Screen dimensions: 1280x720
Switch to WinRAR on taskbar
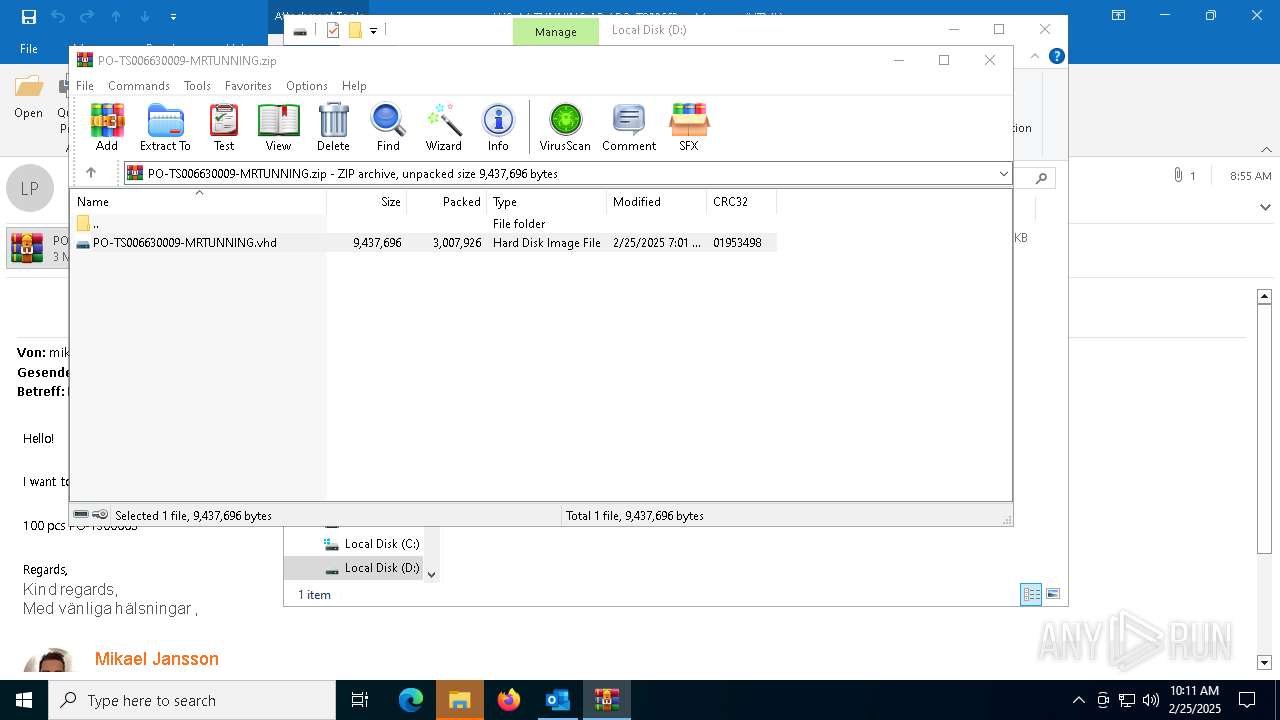[x=606, y=700]
